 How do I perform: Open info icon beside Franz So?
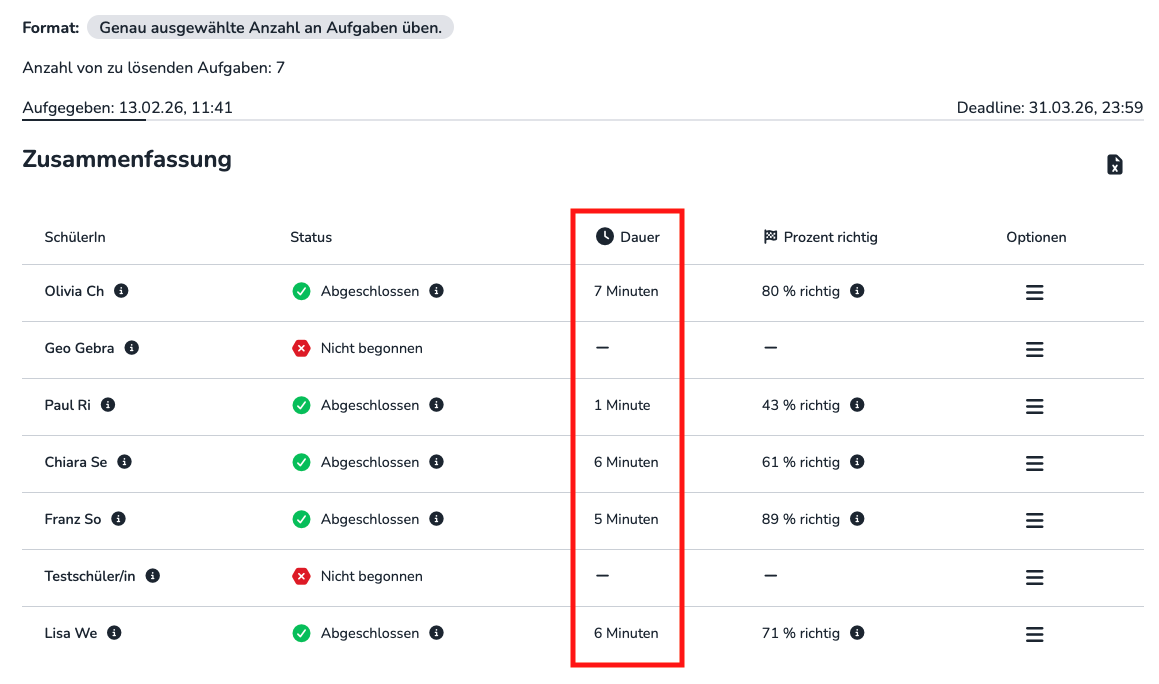coord(118,519)
